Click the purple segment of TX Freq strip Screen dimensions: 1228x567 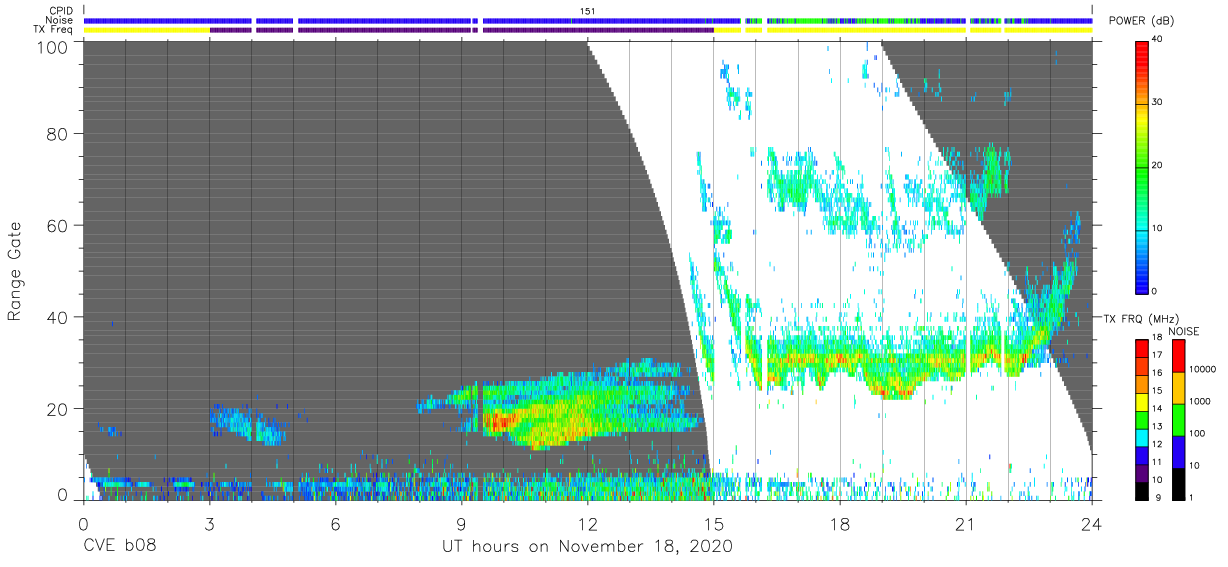tap(462, 30)
